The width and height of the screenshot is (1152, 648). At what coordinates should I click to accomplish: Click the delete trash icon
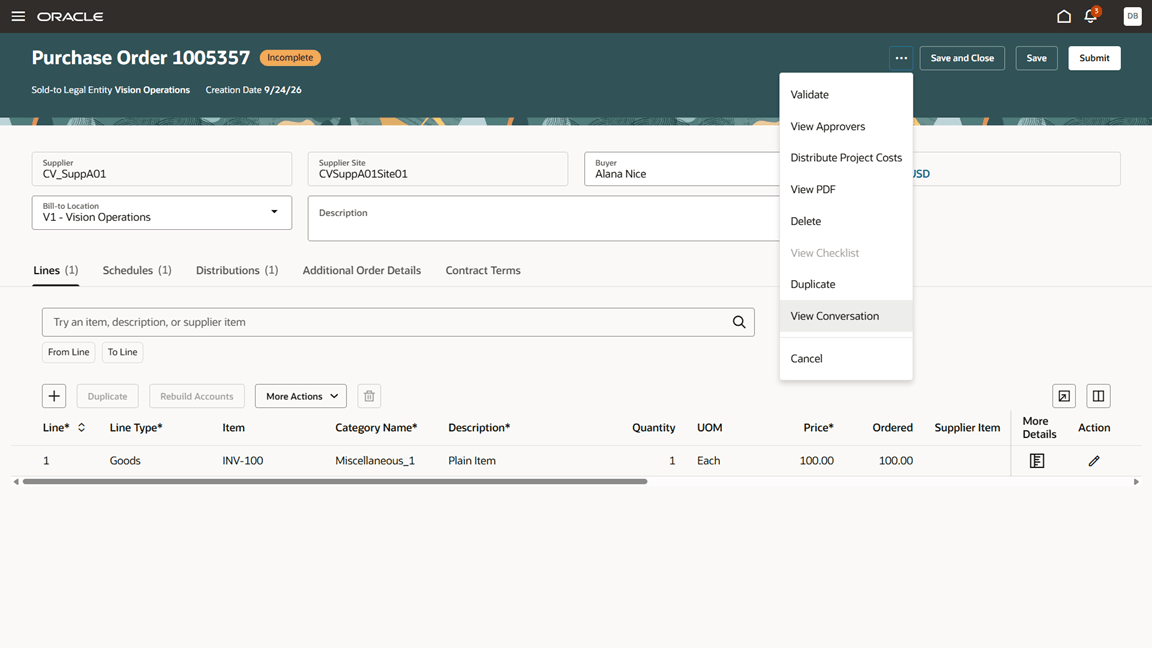tap(369, 396)
